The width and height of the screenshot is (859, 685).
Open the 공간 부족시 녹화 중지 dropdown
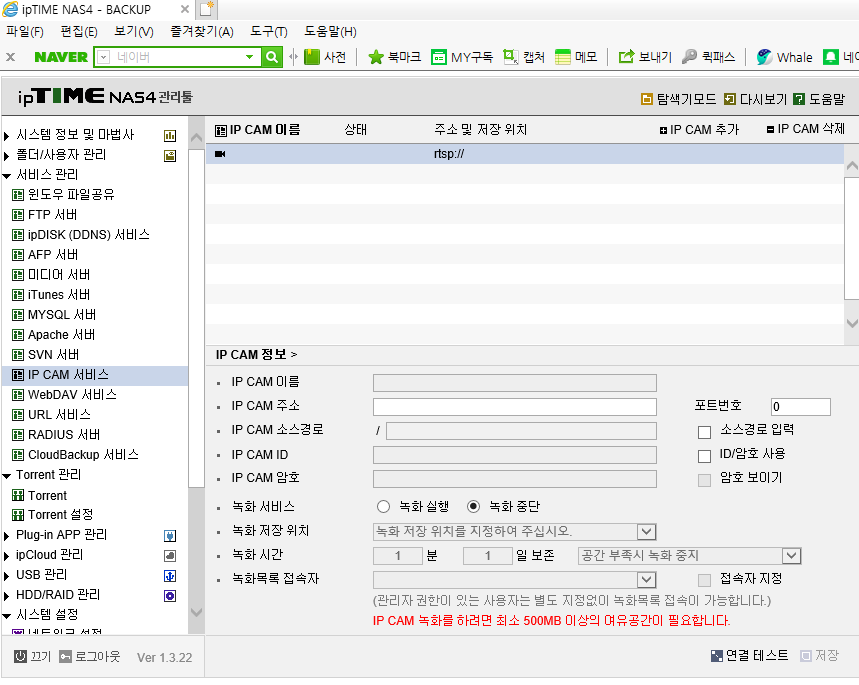click(791, 556)
